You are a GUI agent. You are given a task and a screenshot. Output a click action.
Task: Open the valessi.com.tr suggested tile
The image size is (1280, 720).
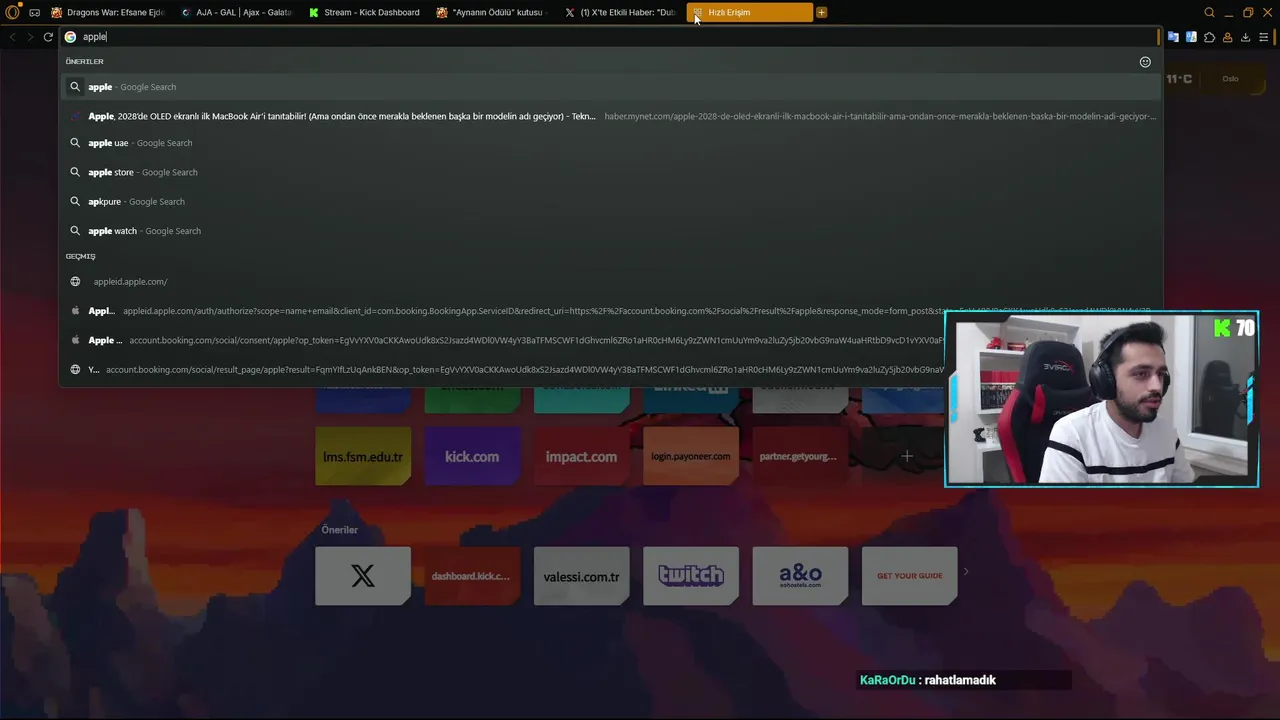coord(581,576)
